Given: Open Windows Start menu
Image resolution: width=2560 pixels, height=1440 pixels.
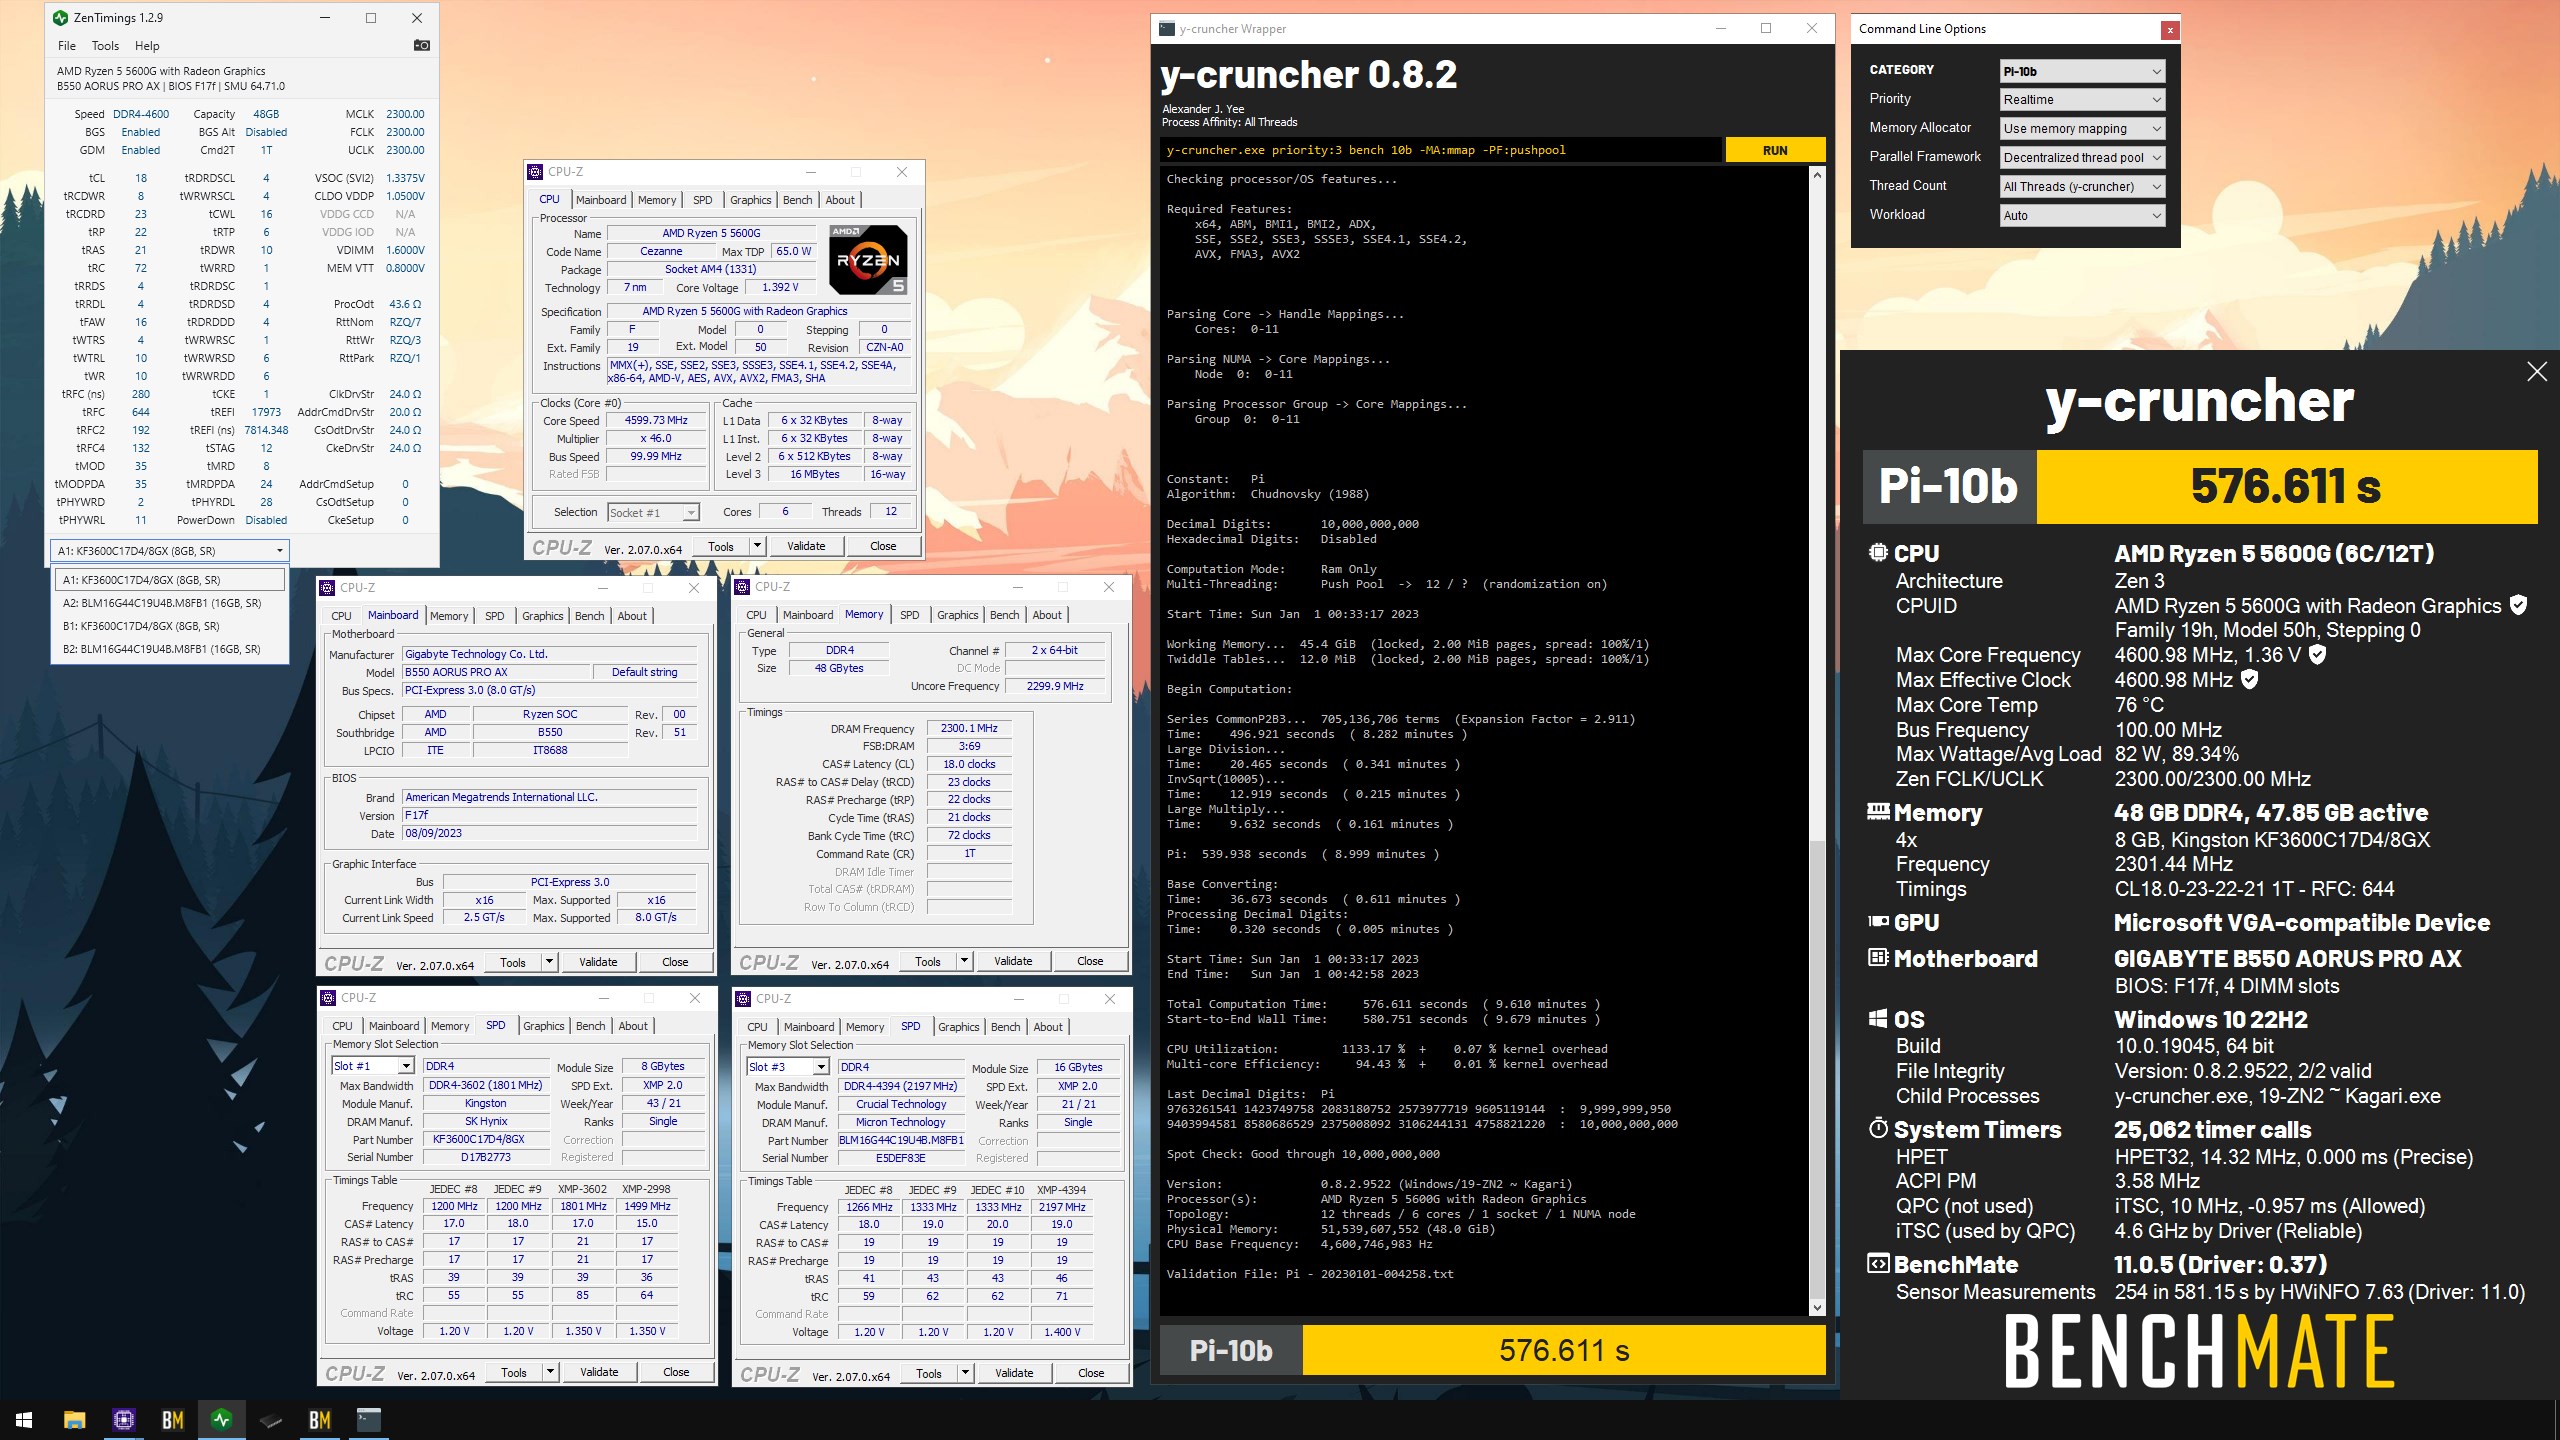Looking at the screenshot, I should (24, 1419).
